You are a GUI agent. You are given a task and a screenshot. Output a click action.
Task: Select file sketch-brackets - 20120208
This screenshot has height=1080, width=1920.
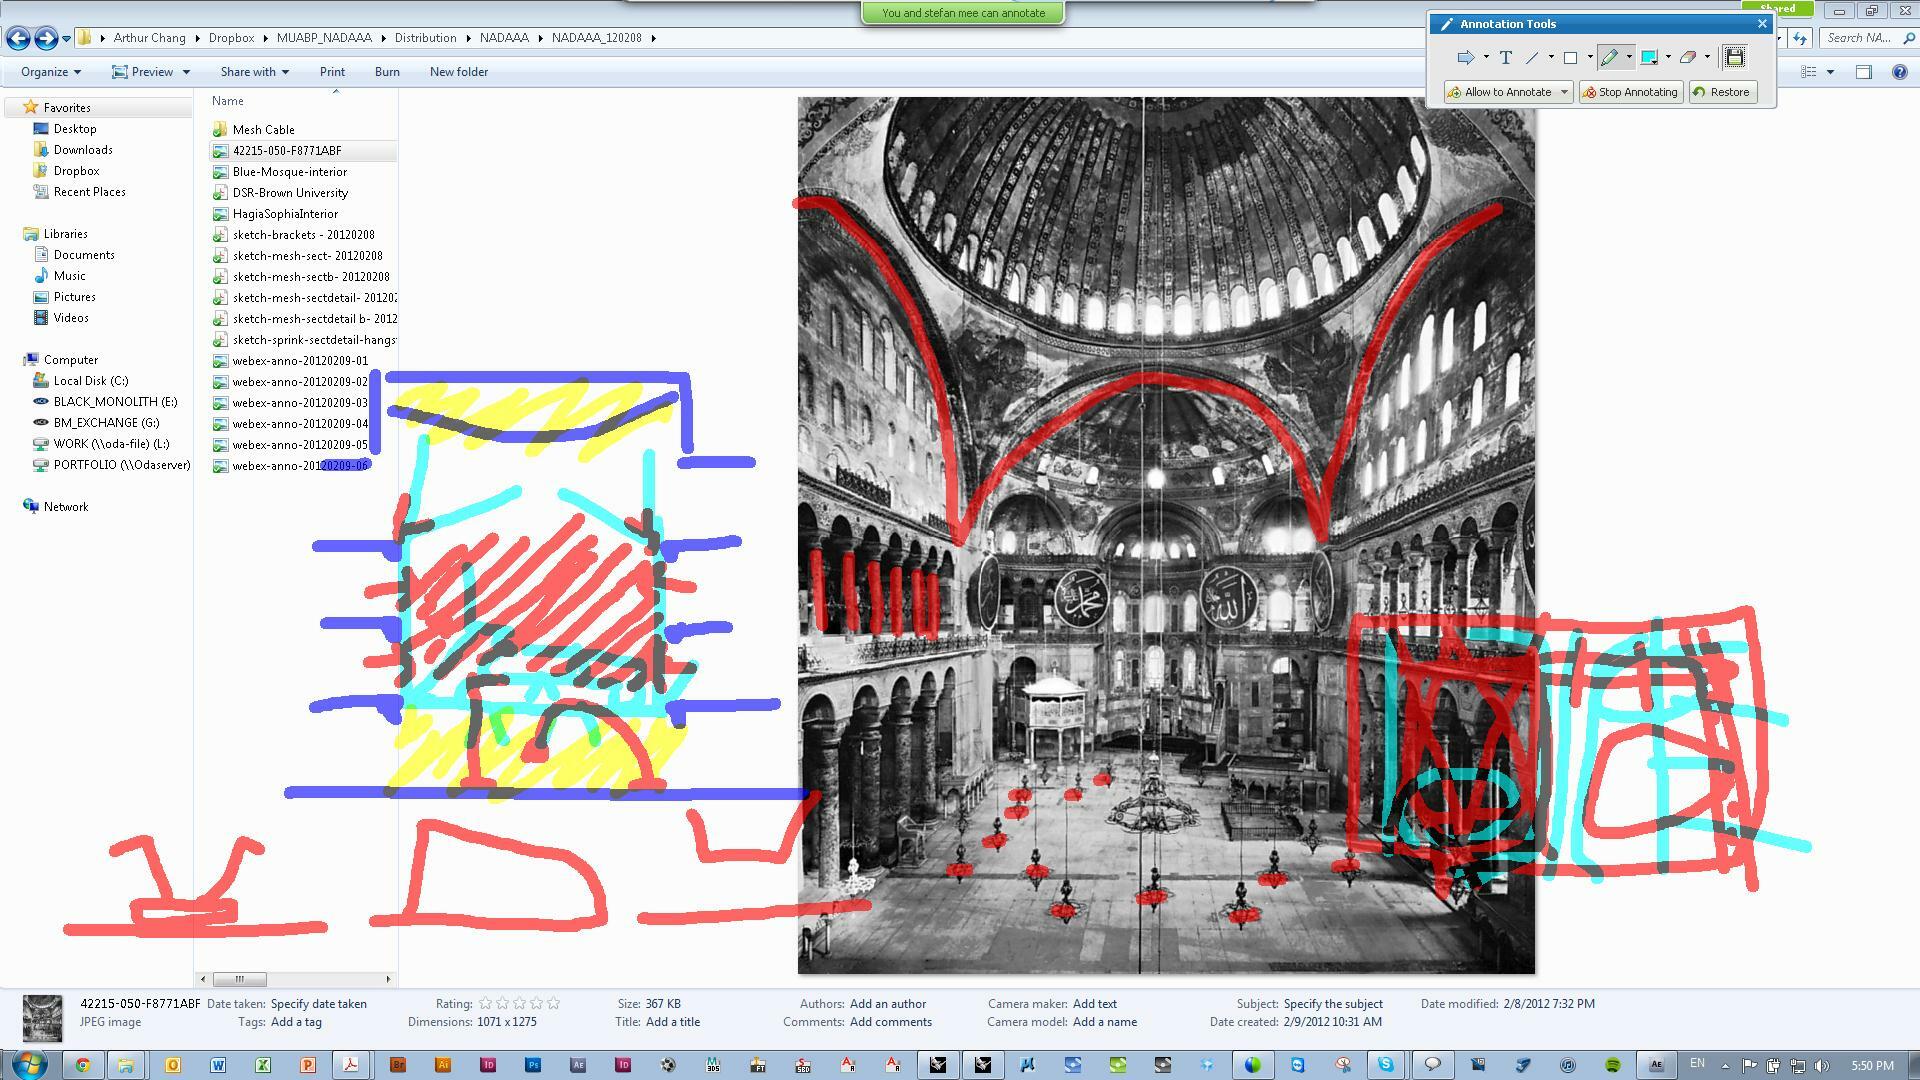coord(303,235)
